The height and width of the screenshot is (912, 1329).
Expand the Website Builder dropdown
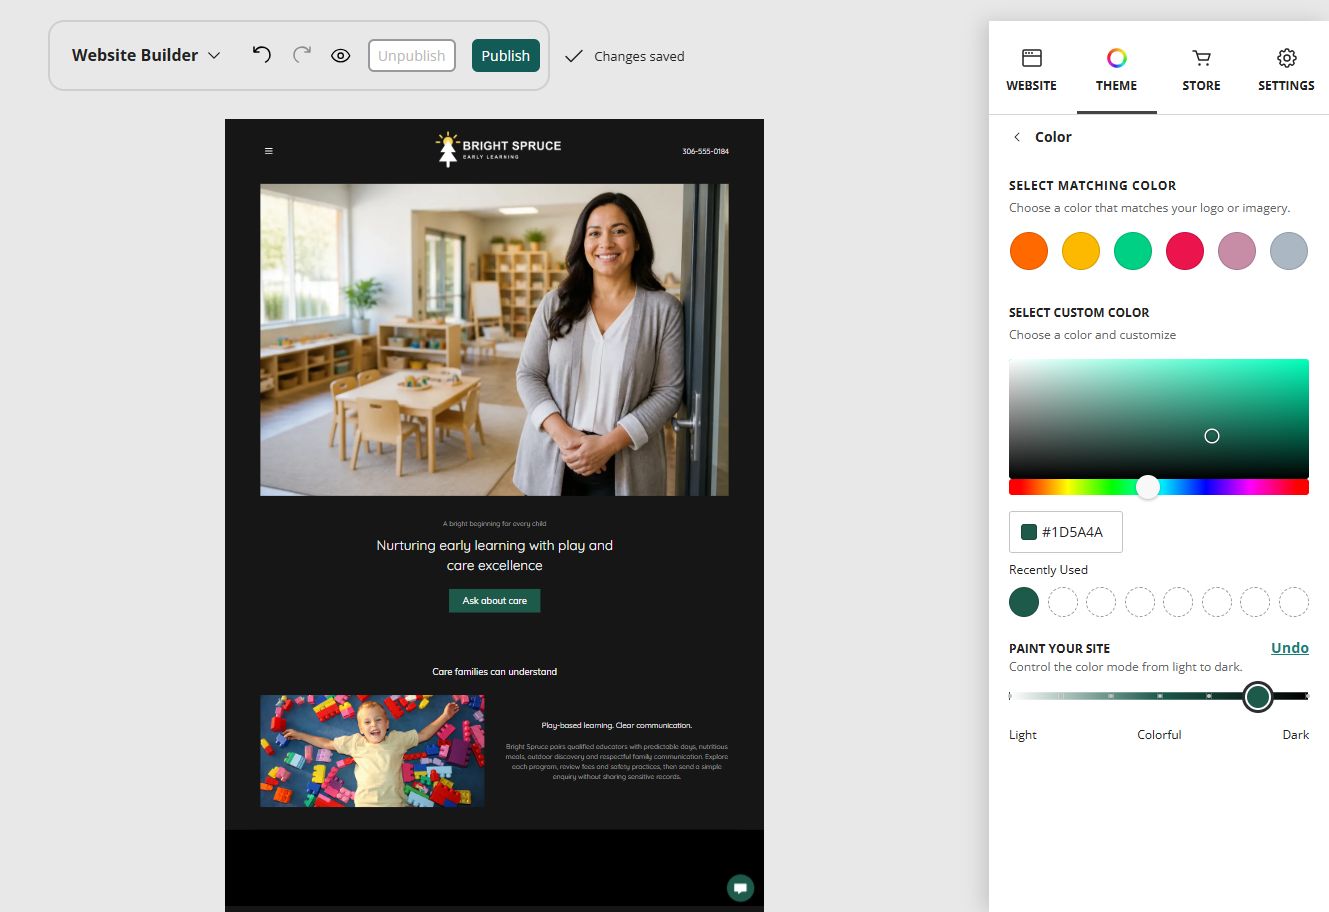tap(145, 55)
